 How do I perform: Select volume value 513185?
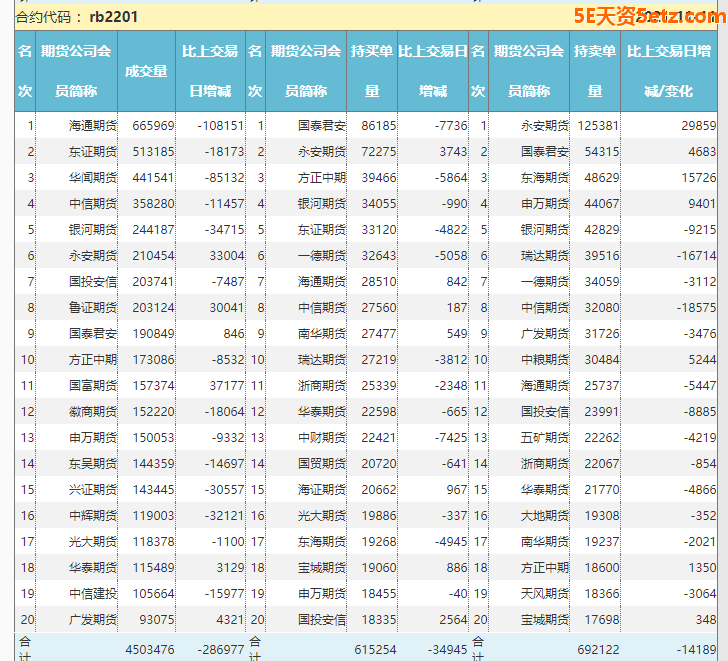[x=153, y=151]
